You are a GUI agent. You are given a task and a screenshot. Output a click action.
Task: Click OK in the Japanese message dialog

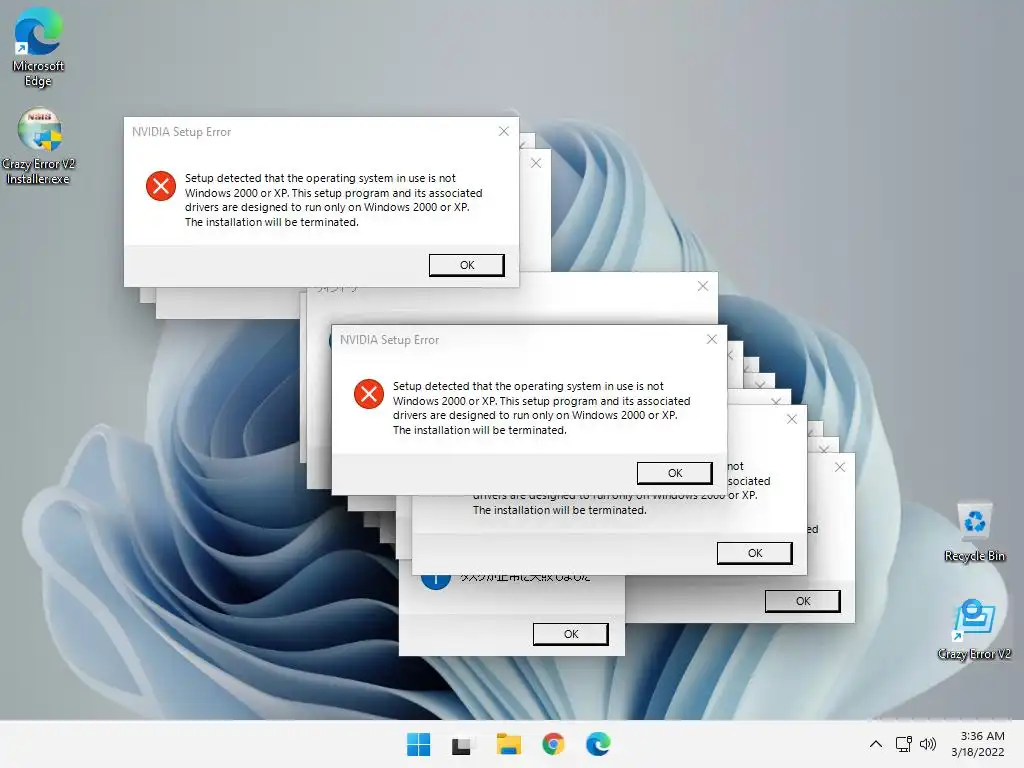pyautogui.click(x=571, y=634)
